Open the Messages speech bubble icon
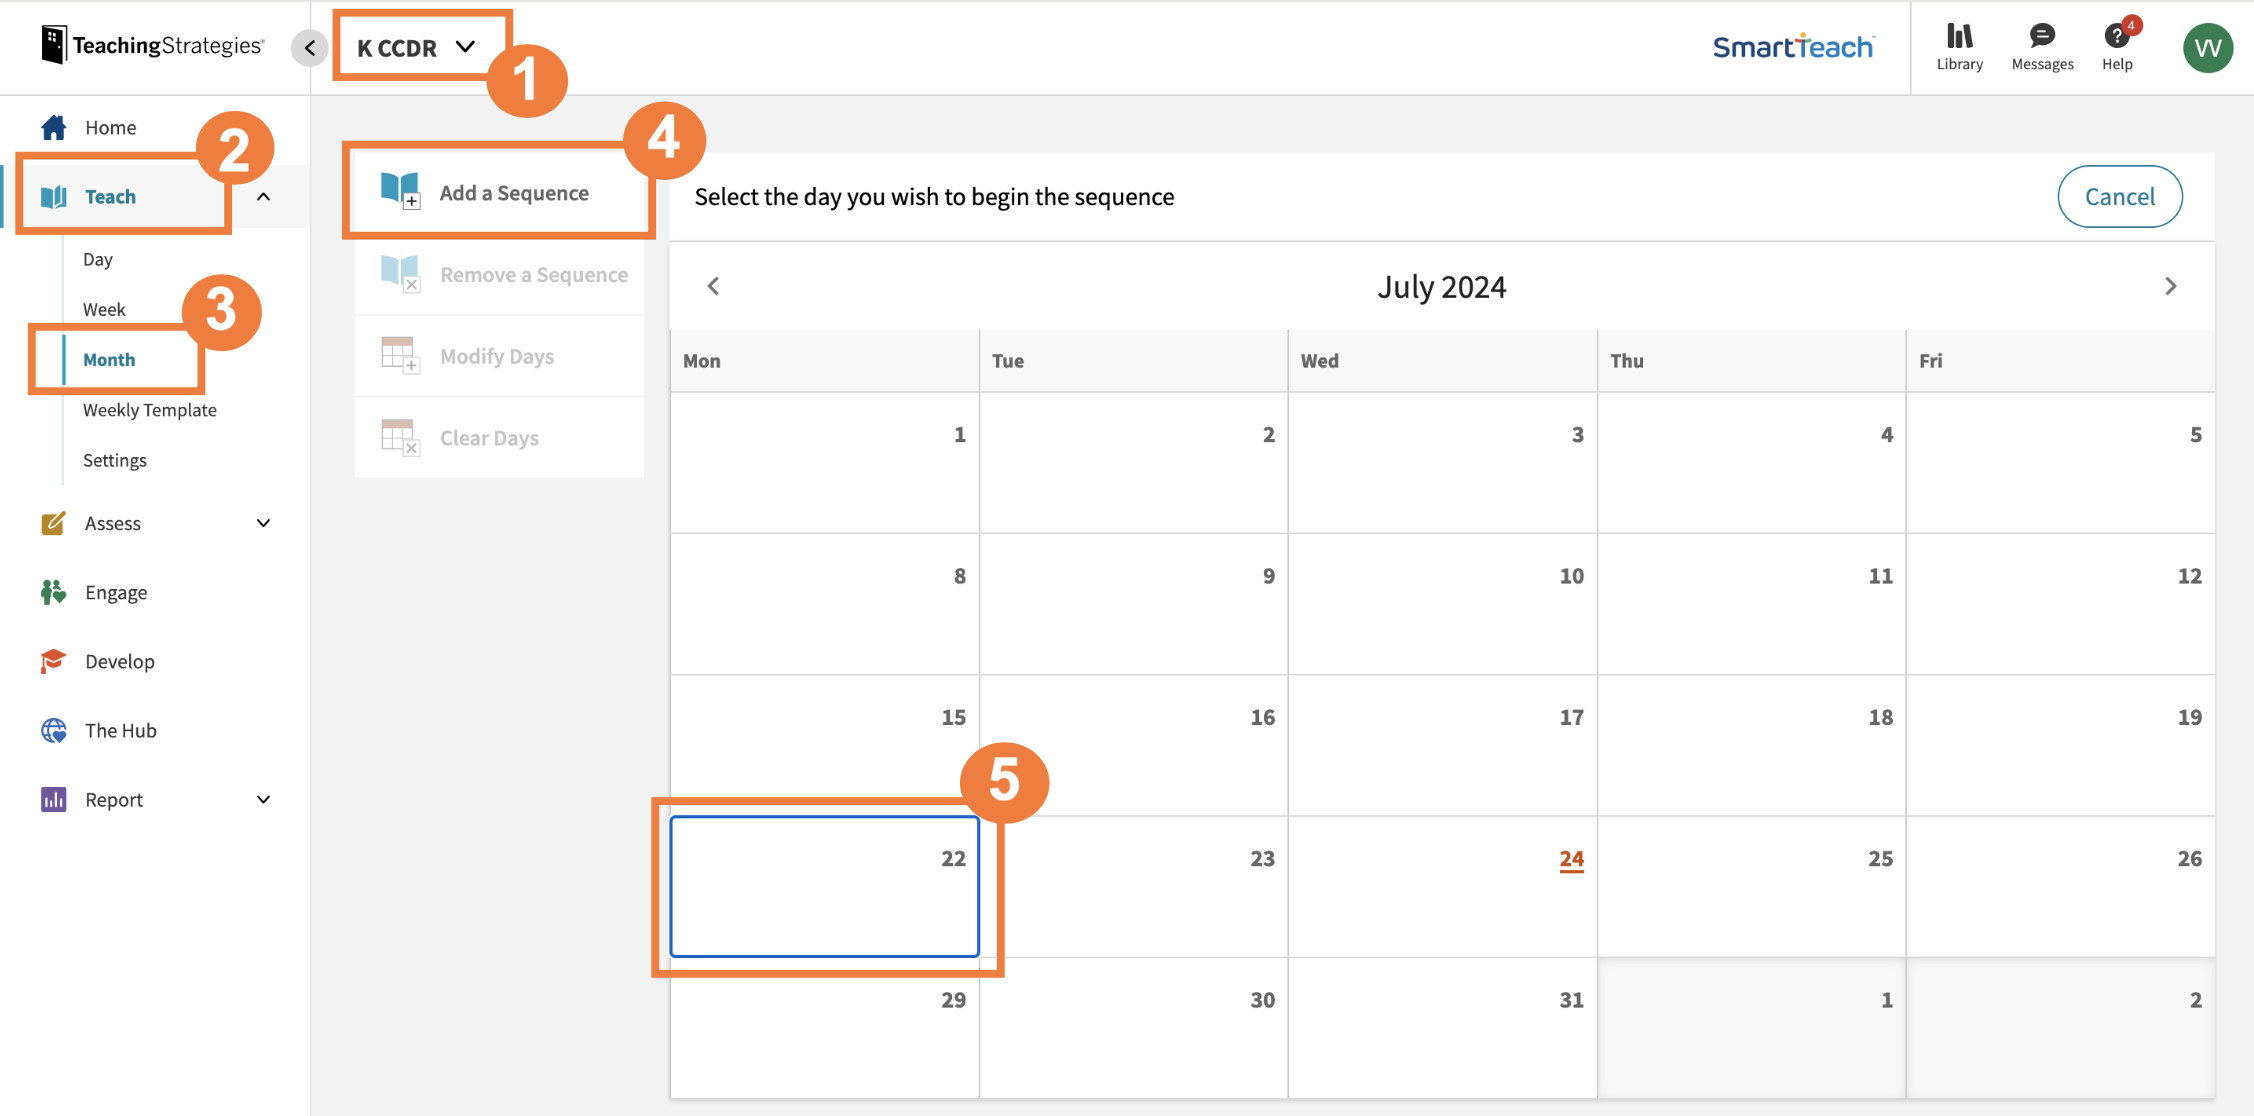The width and height of the screenshot is (2254, 1116). [2042, 38]
